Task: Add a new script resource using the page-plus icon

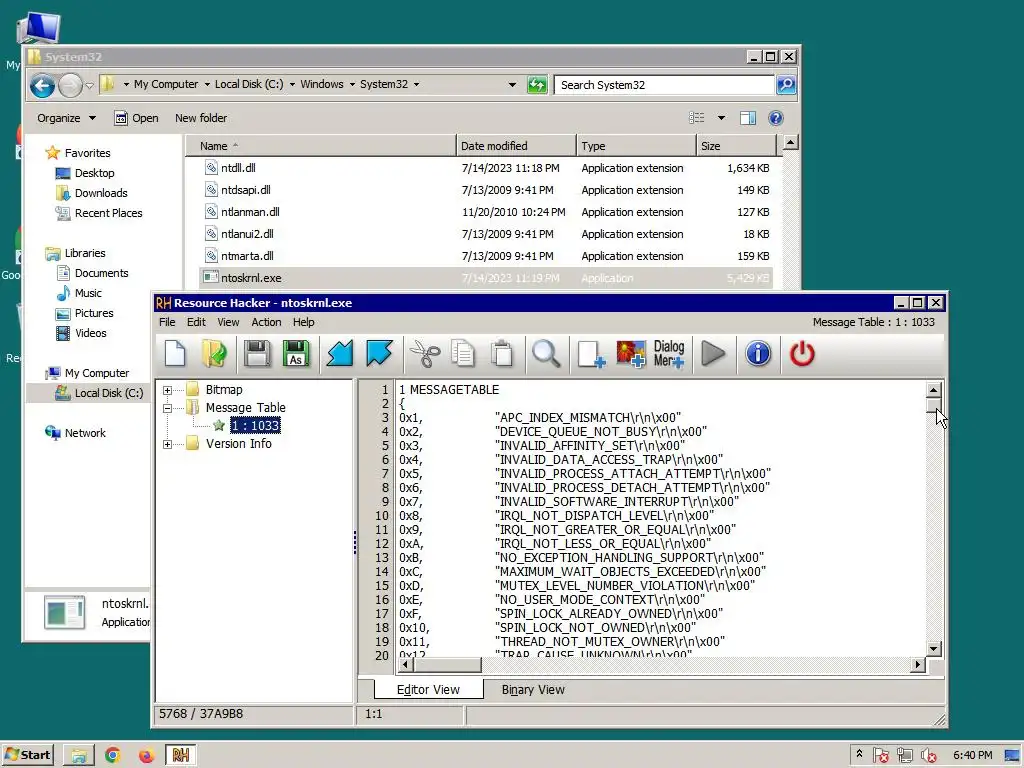Action: [591, 354]
